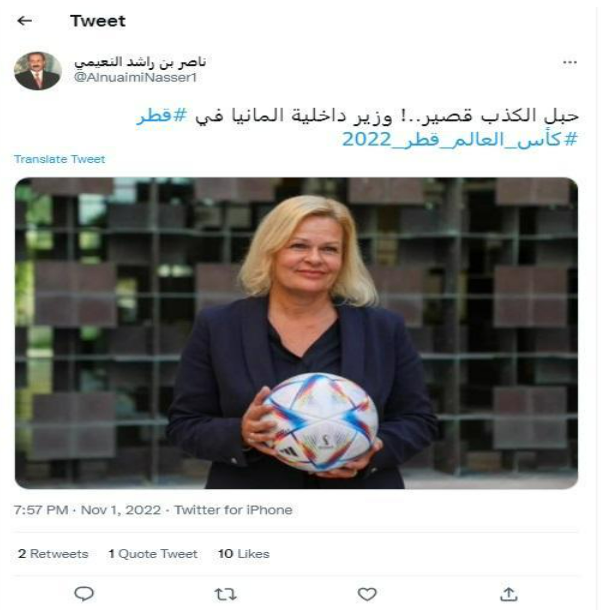Open the three-dot more options menu
Image resolution: width=601 pixels, height=610 pixels.
pyautogui.click(x=570, y=62)
